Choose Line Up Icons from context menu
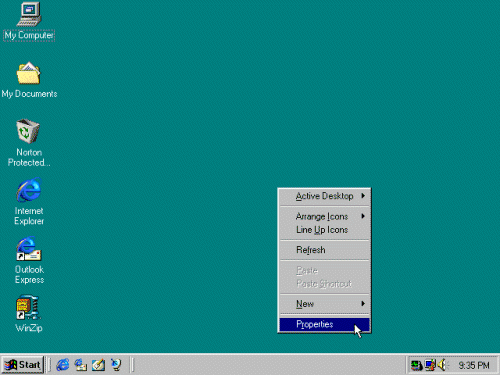Image resolution: width=500 pixels, height=375 pixels. (324, 230)
